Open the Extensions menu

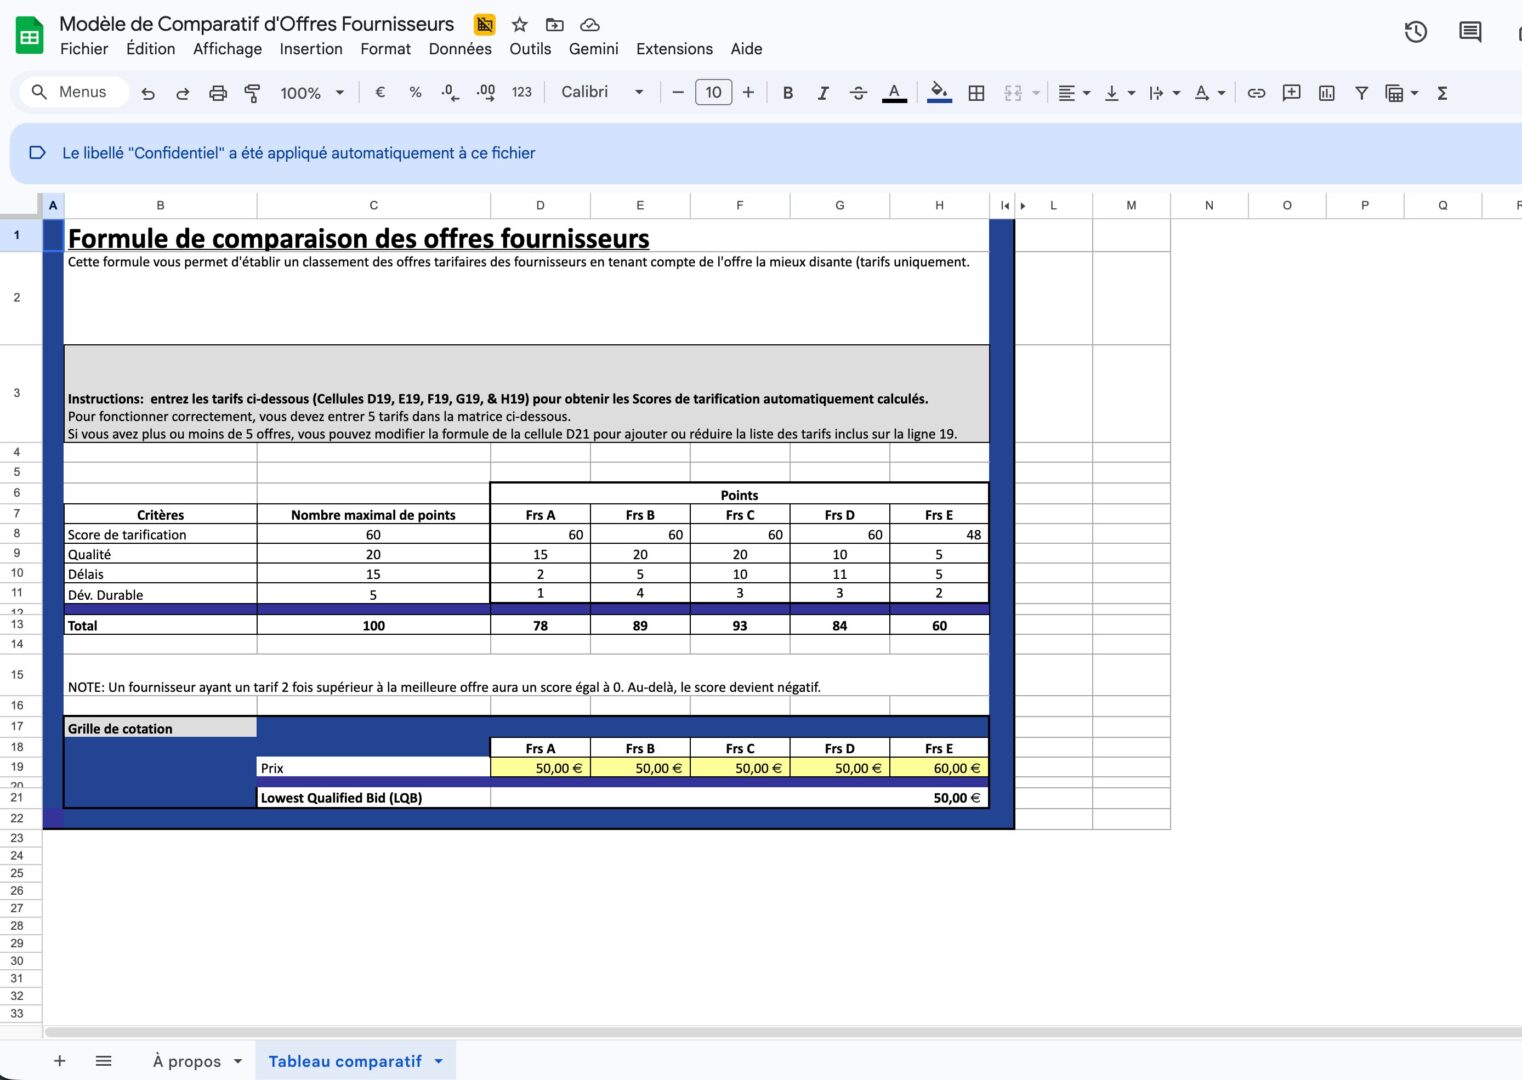click(675, 49)
